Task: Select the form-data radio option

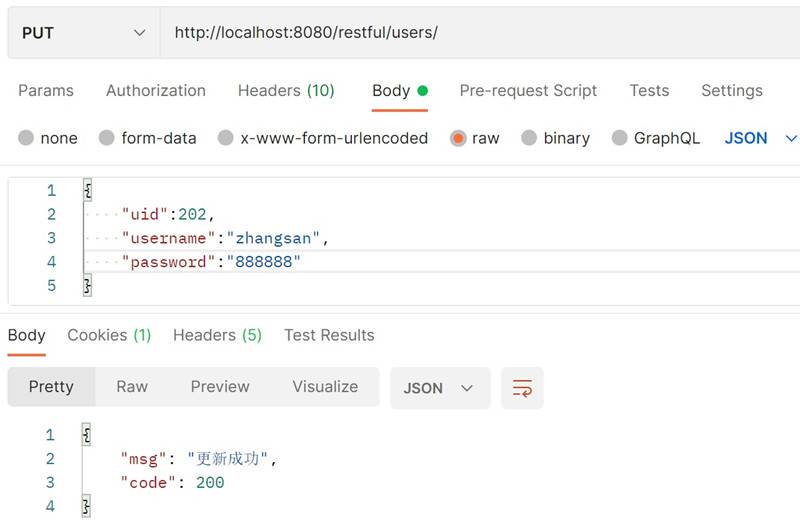Action: [107, 138]
